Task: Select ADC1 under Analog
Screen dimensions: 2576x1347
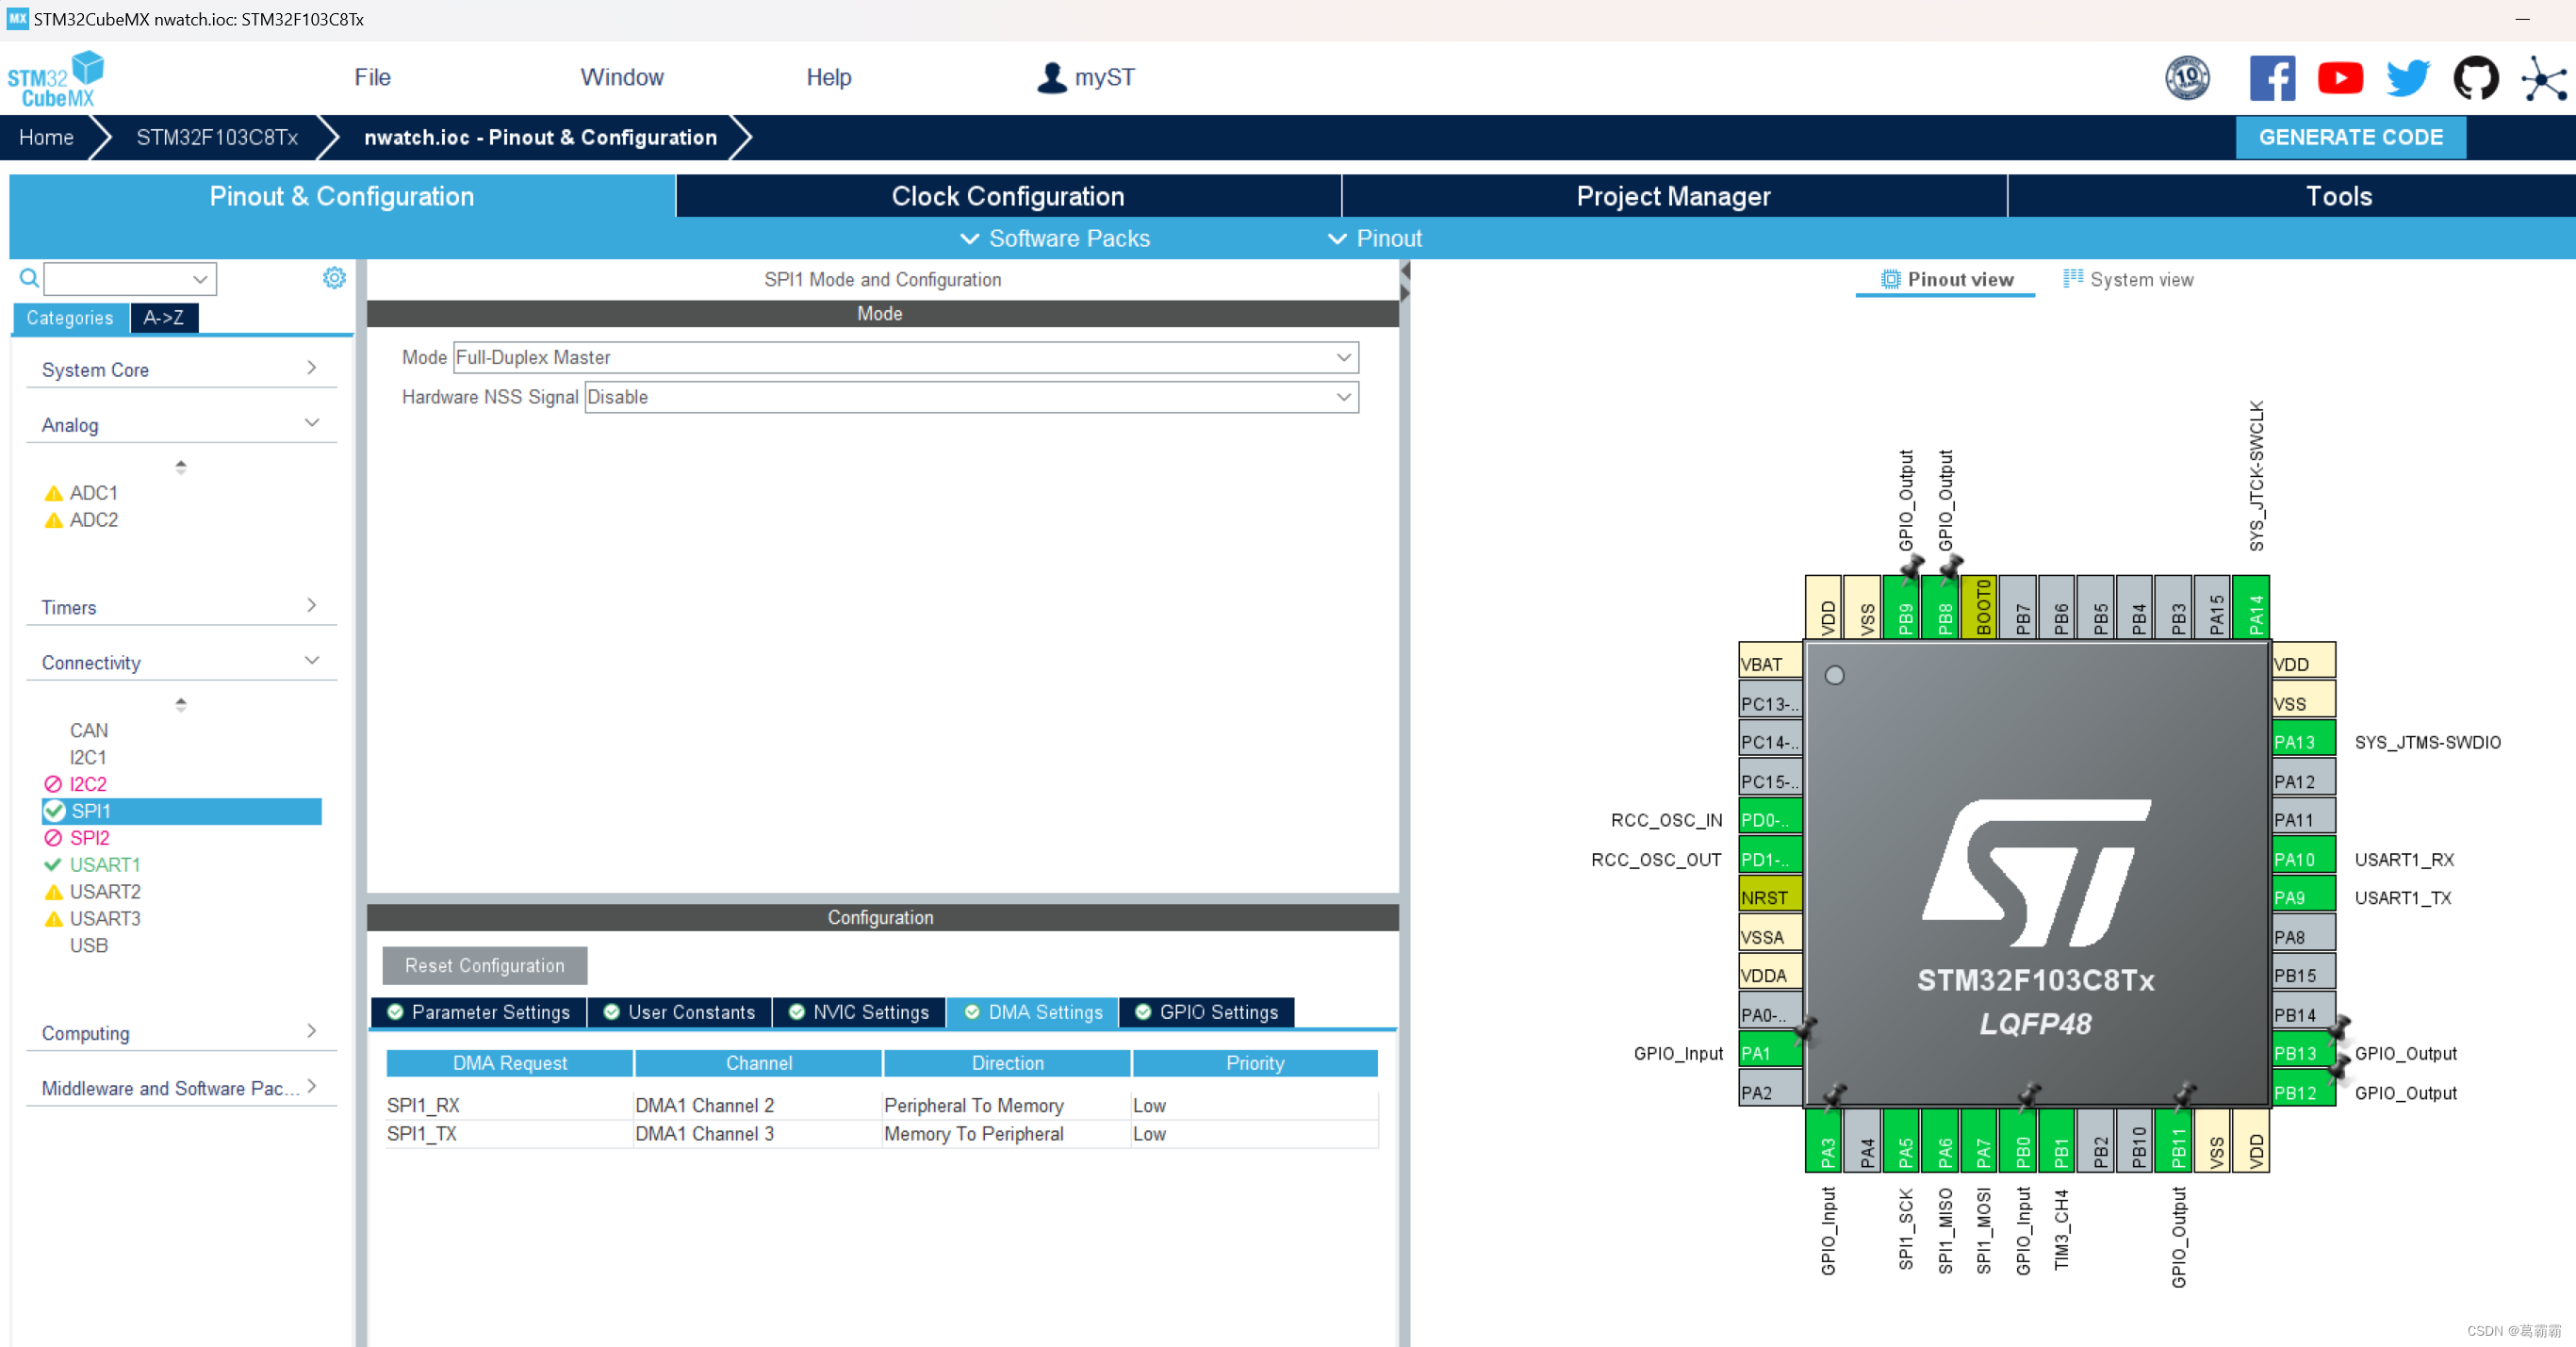Action: 94,493
